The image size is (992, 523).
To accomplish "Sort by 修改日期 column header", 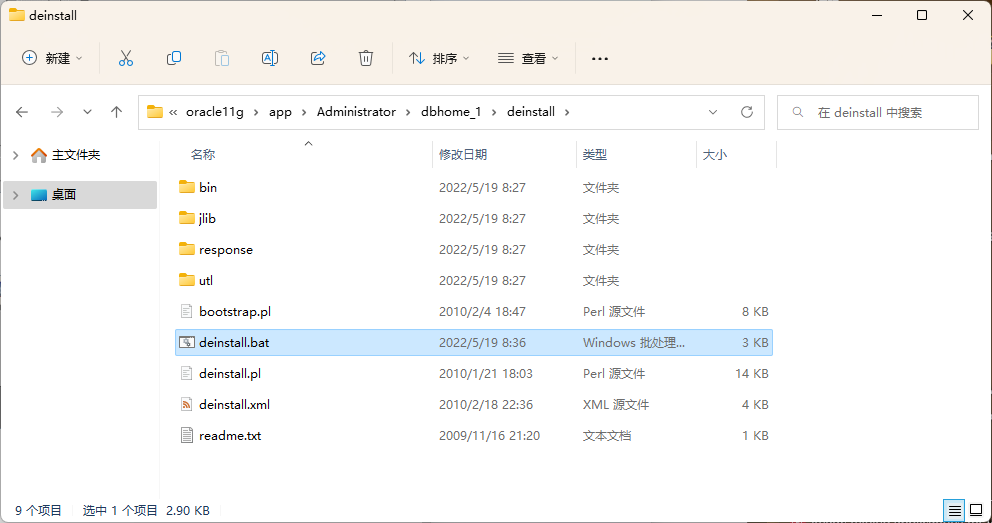I will click(x=463, y=154).
